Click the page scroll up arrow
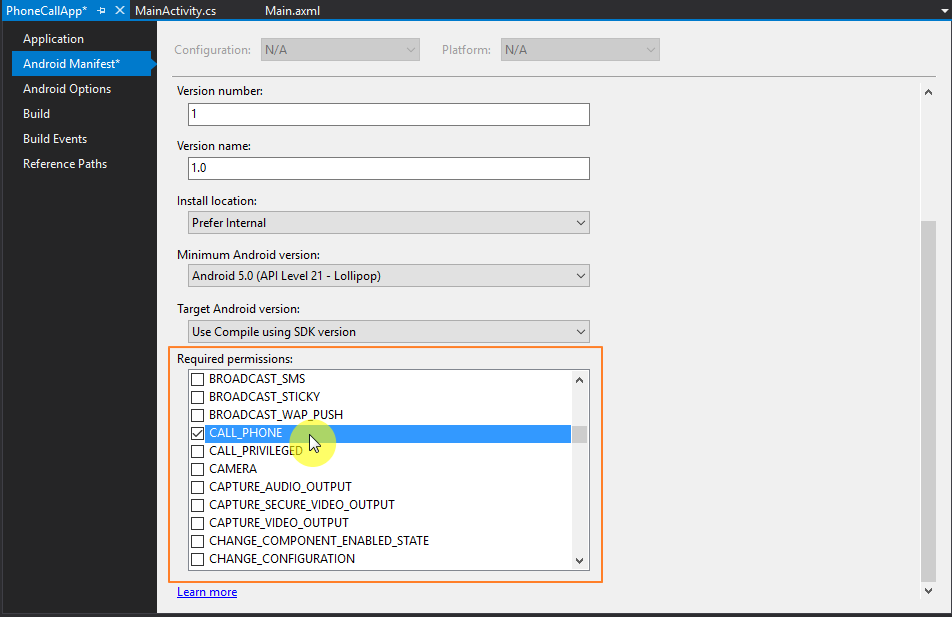This screenshot has height=617, width=952. click(928, 92)
